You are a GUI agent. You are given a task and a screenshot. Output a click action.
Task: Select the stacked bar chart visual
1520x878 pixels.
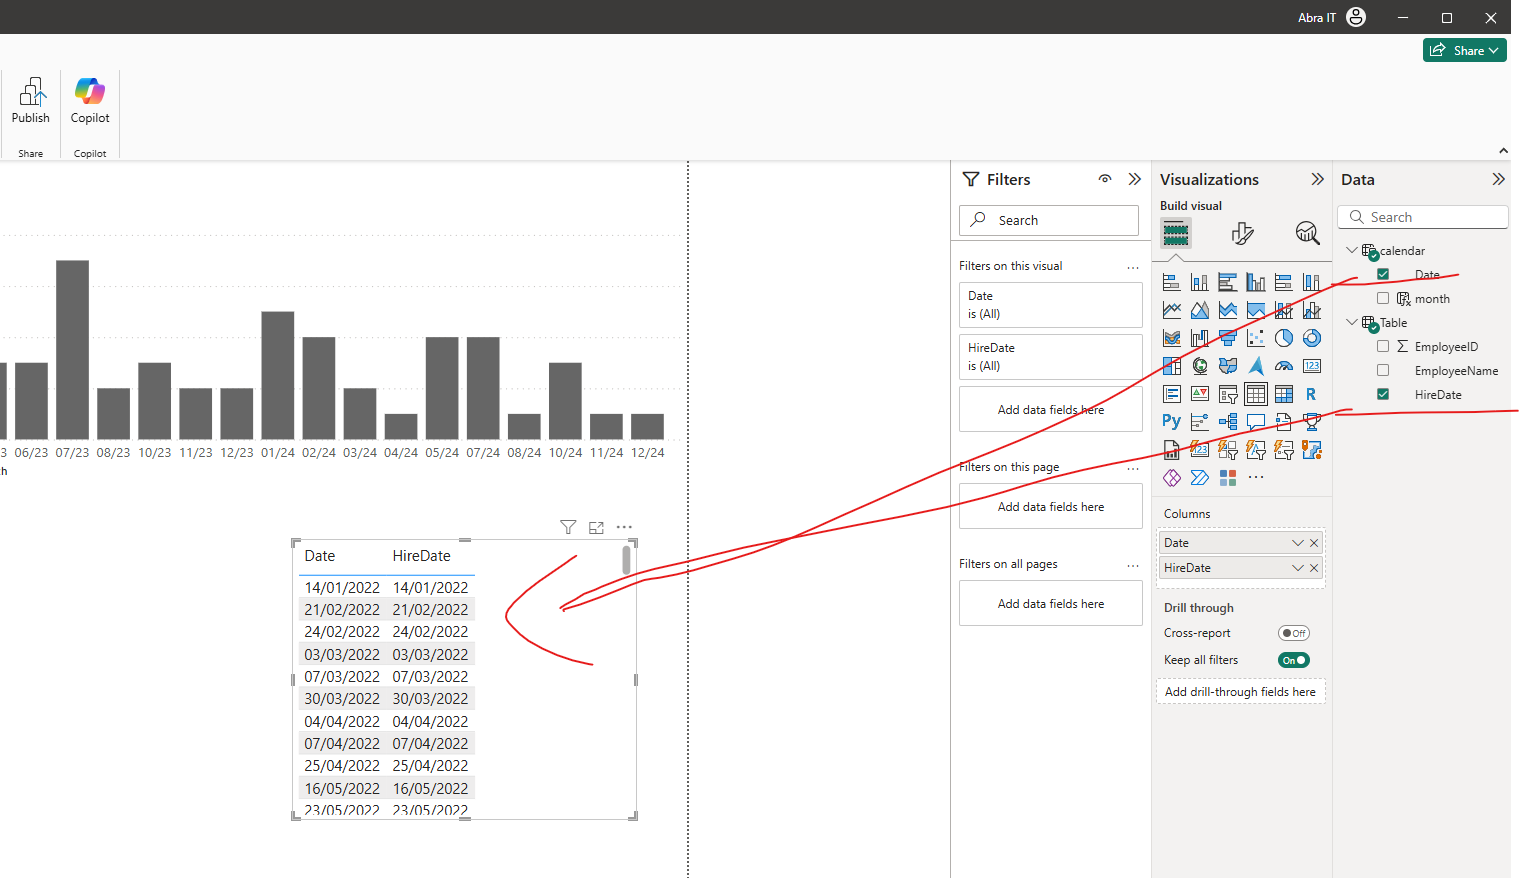[1172, 282]
